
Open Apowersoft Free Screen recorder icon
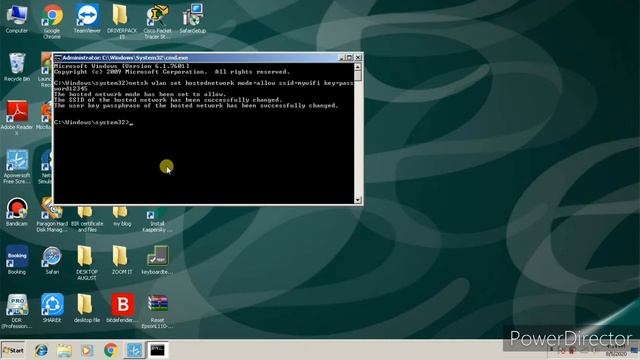[x=17, y=167]
